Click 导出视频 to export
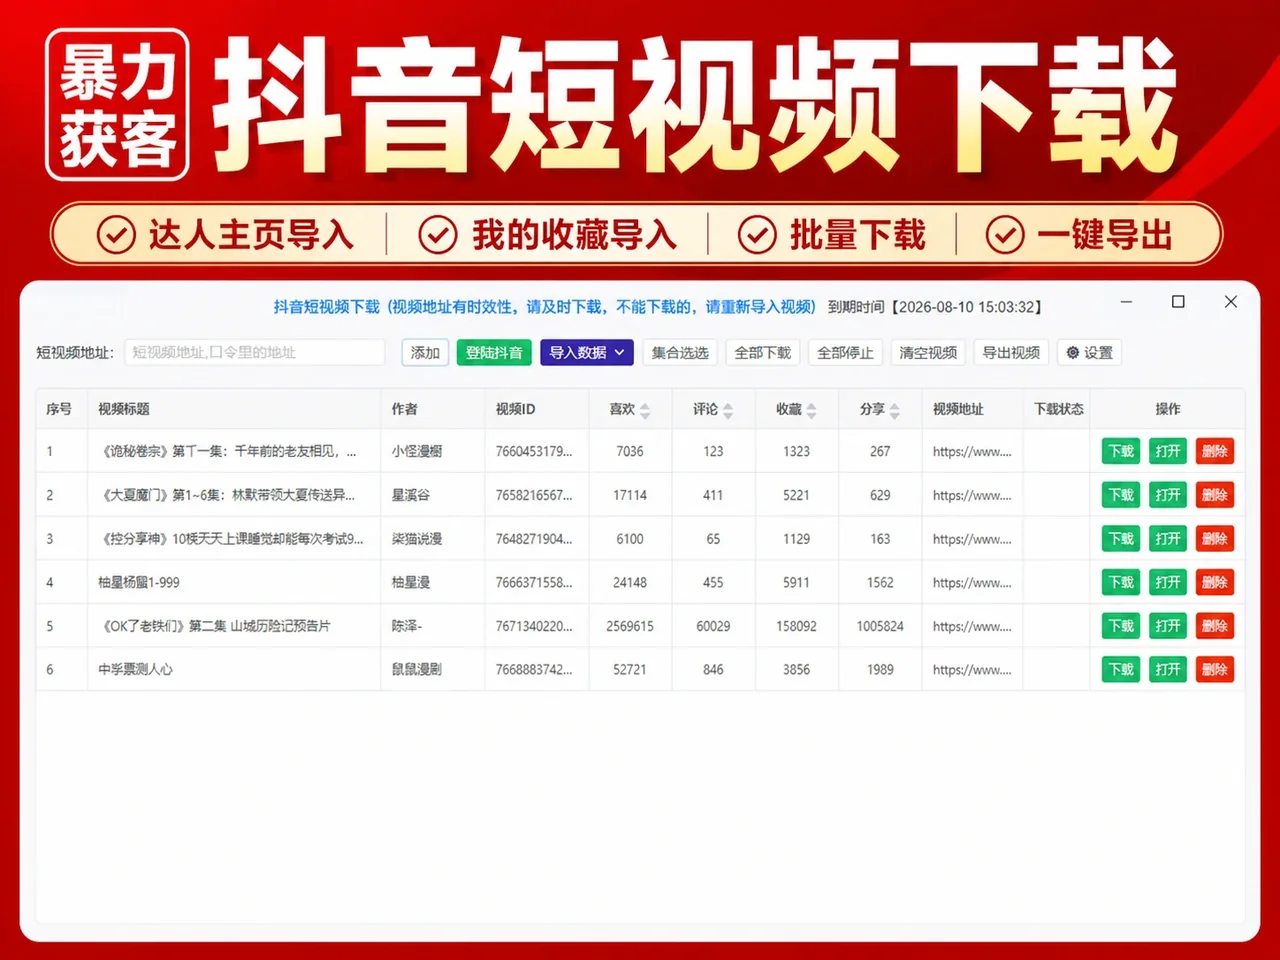The image size is (1280, 960). pyautogui.click(x=1011, y=353)
